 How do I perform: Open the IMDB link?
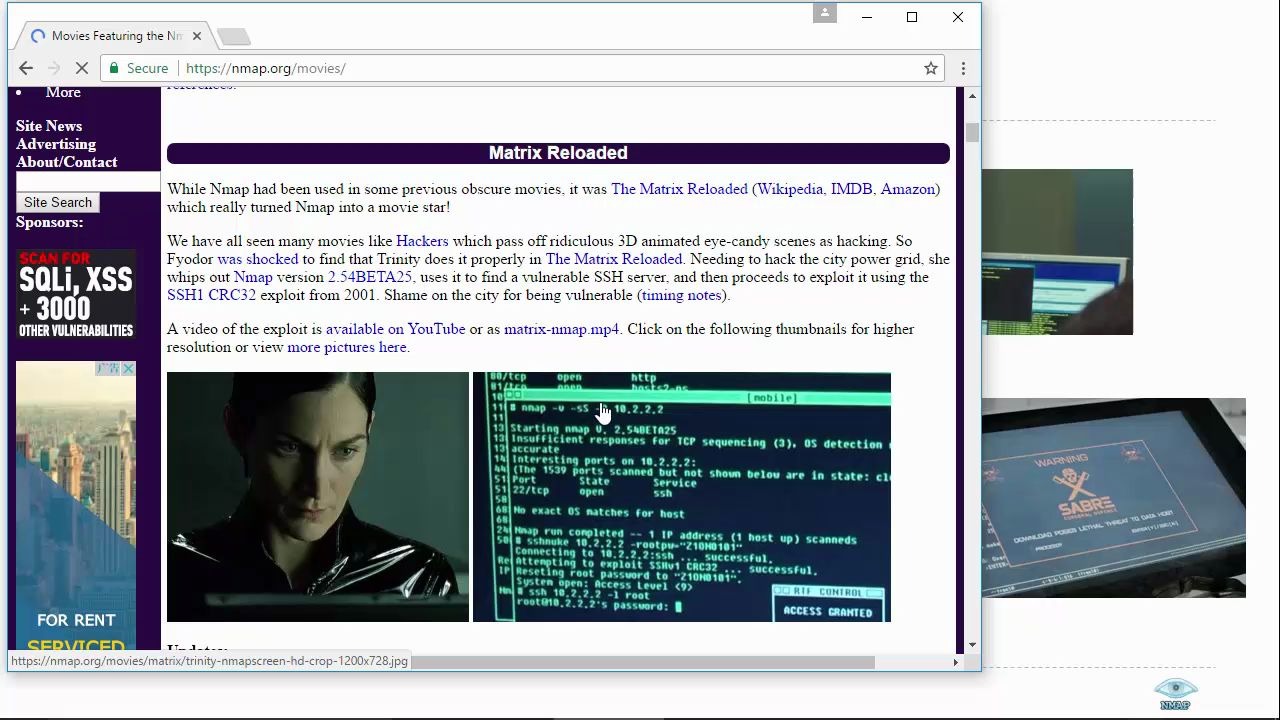click(851, 189)
